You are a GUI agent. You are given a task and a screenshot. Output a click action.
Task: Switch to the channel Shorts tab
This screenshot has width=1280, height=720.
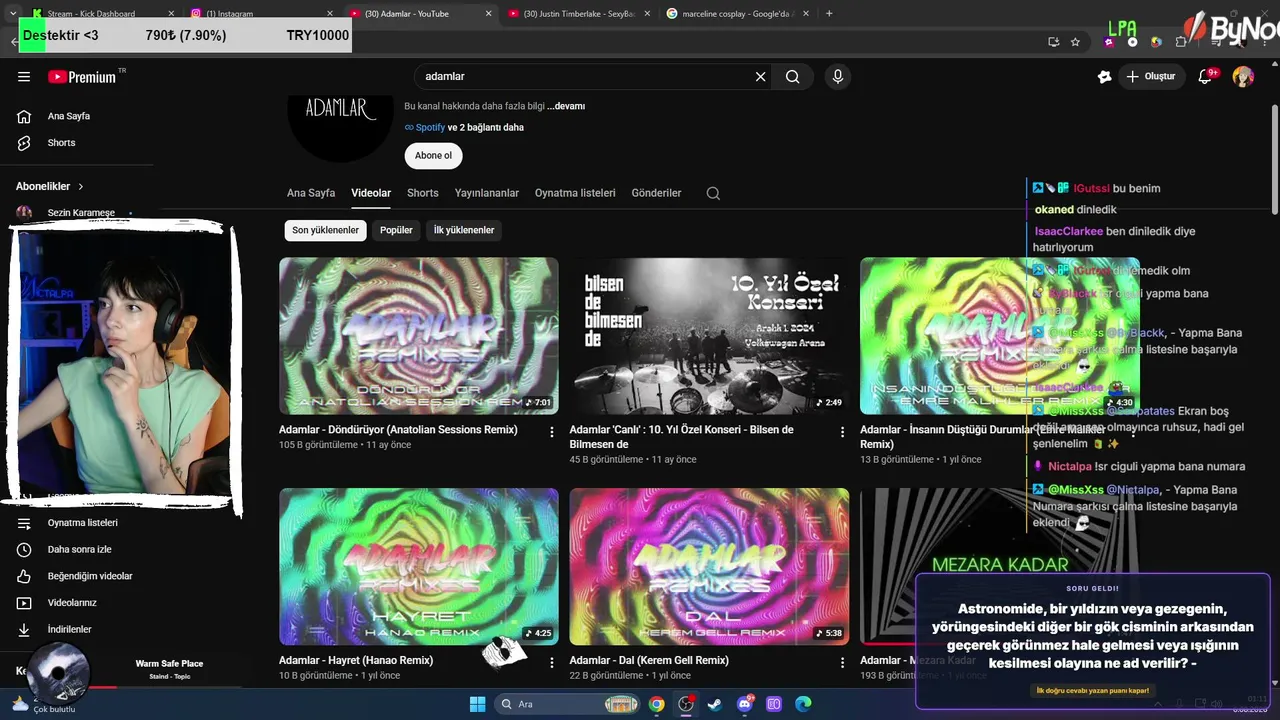click(423, 193)
